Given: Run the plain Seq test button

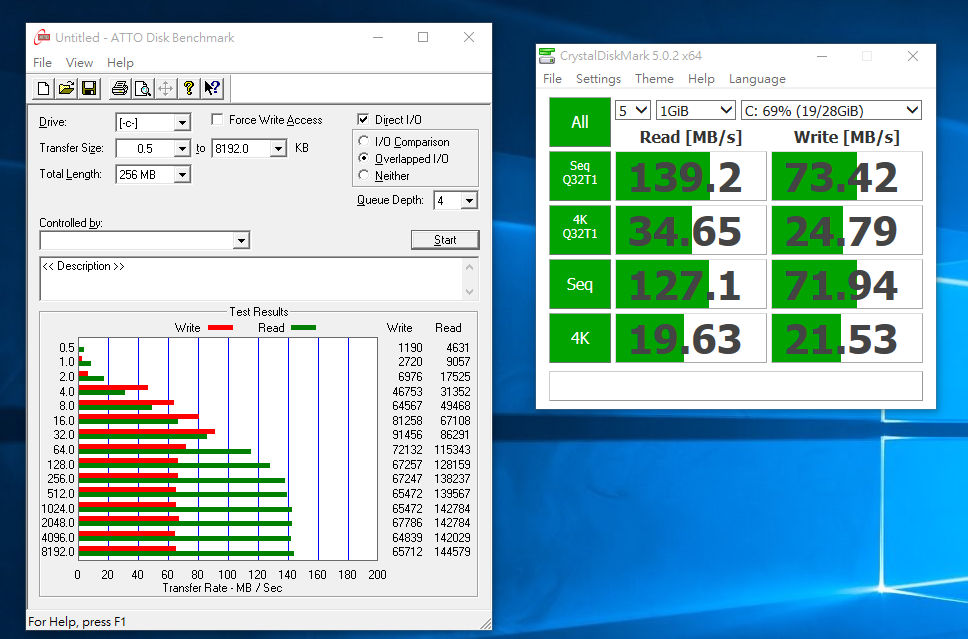Looking at the screenshot, I should pos(580,284).
